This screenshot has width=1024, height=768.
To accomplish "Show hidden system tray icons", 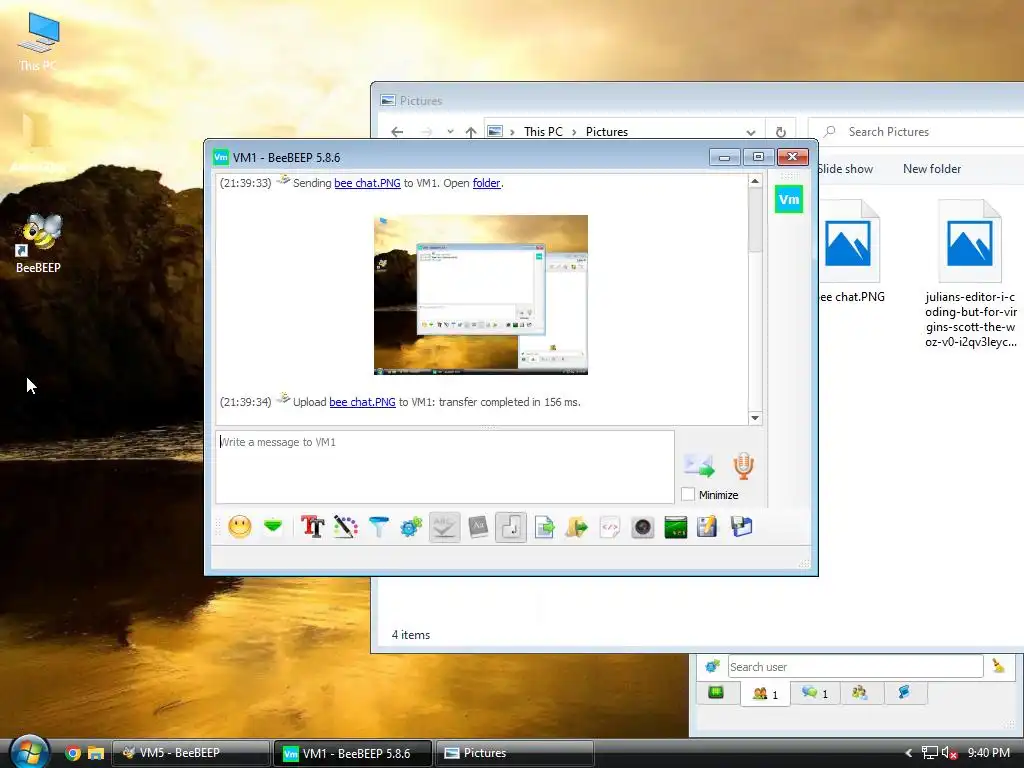I will (x=908, y=753).
